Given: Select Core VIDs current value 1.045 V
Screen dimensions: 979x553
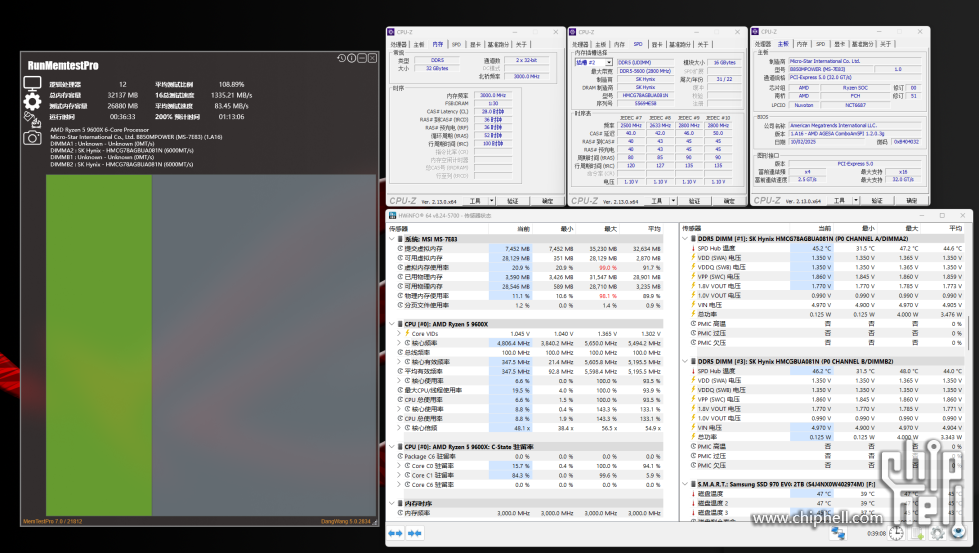Looking at the screenshot, I should pos(517,333).
